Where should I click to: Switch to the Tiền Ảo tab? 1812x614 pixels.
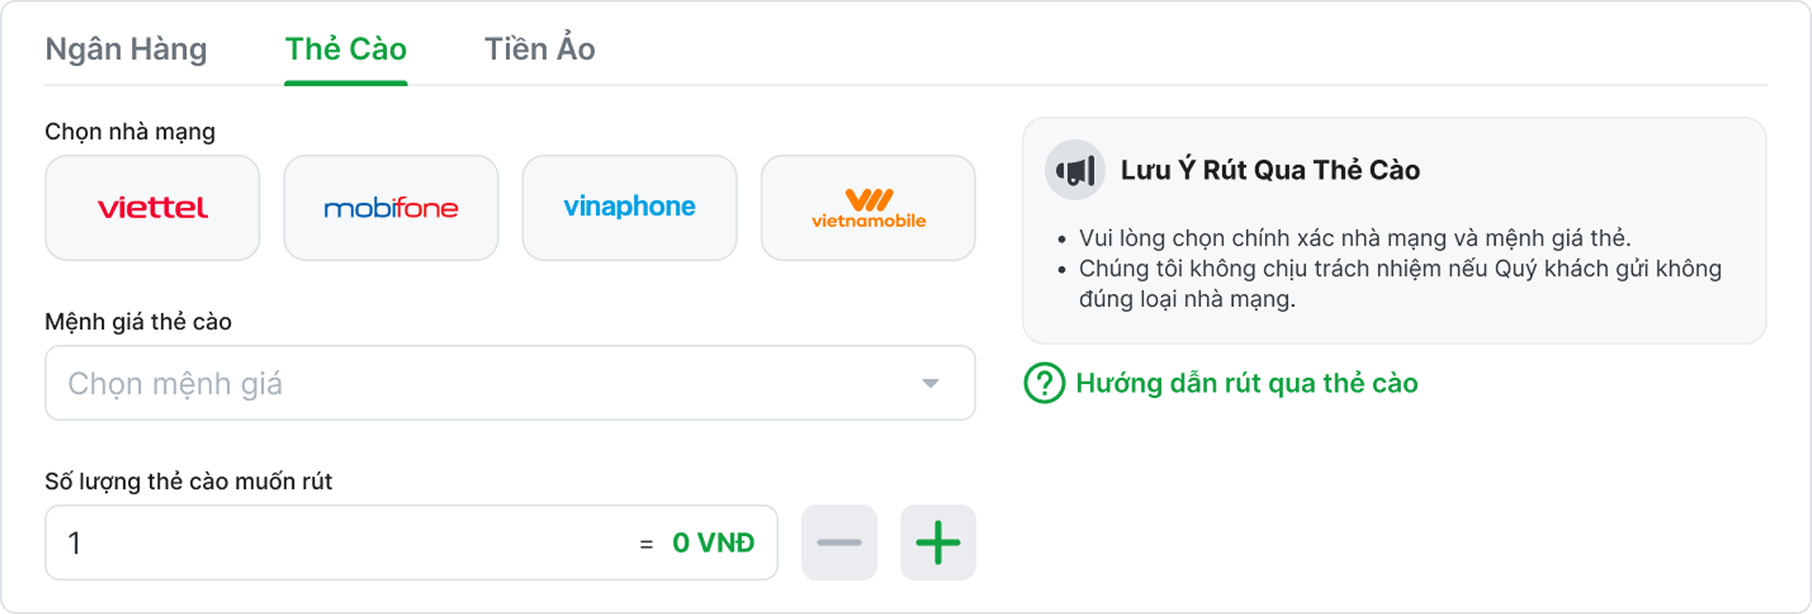pos(537,48)
